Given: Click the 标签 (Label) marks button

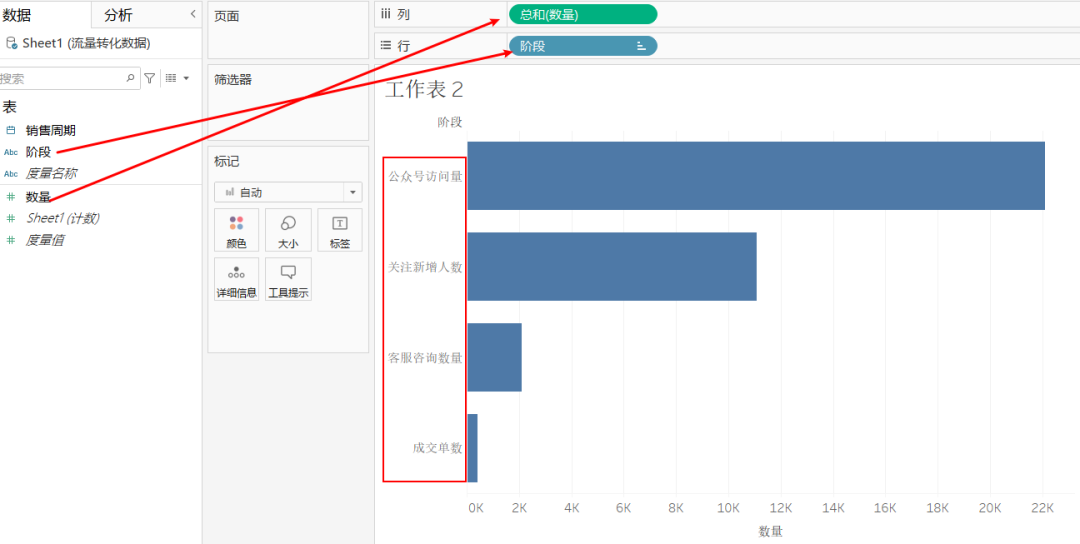Looking at the screenshot, I should (x=340, y=230).
